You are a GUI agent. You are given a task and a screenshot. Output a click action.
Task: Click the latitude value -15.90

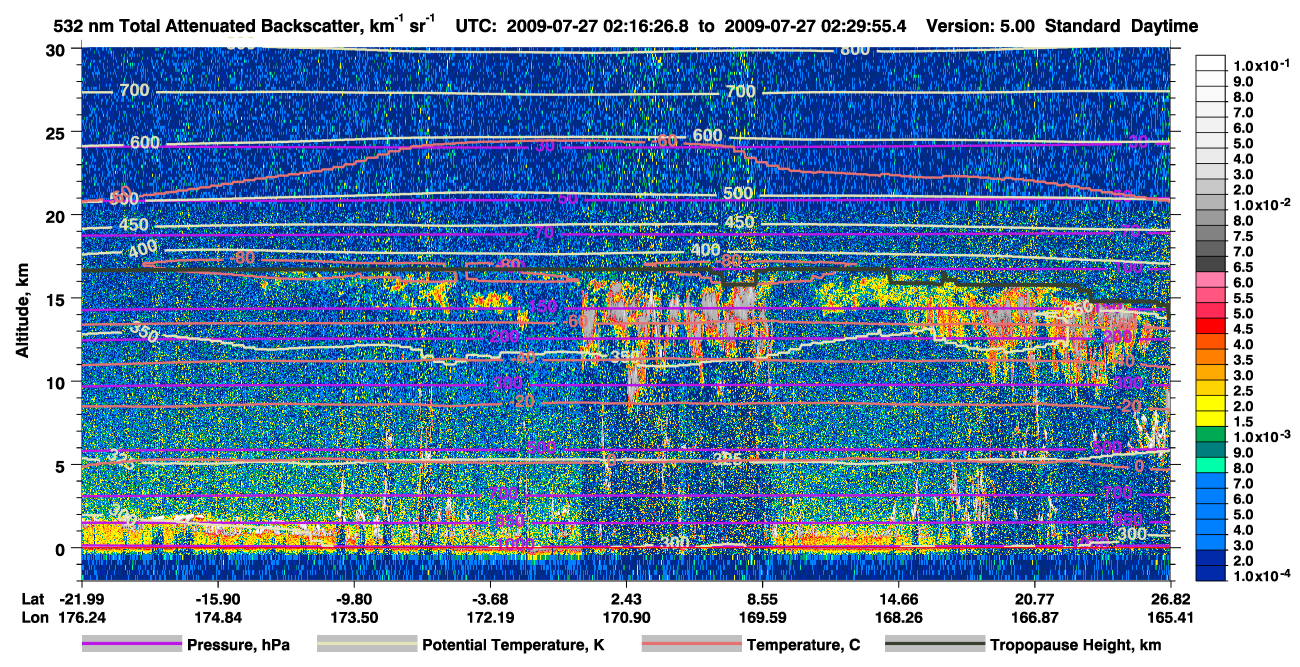[x=218, y=597]
